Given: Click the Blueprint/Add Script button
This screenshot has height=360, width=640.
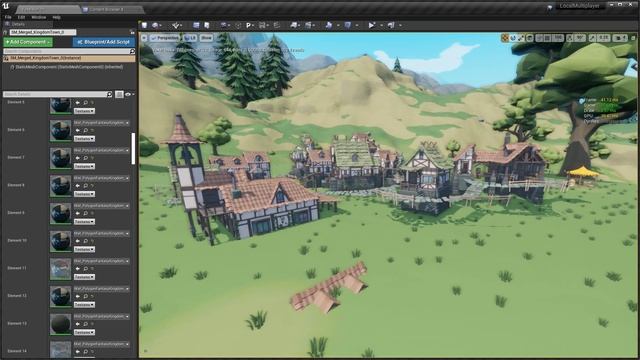Looking at the screenshot, I should coord(103,42).
